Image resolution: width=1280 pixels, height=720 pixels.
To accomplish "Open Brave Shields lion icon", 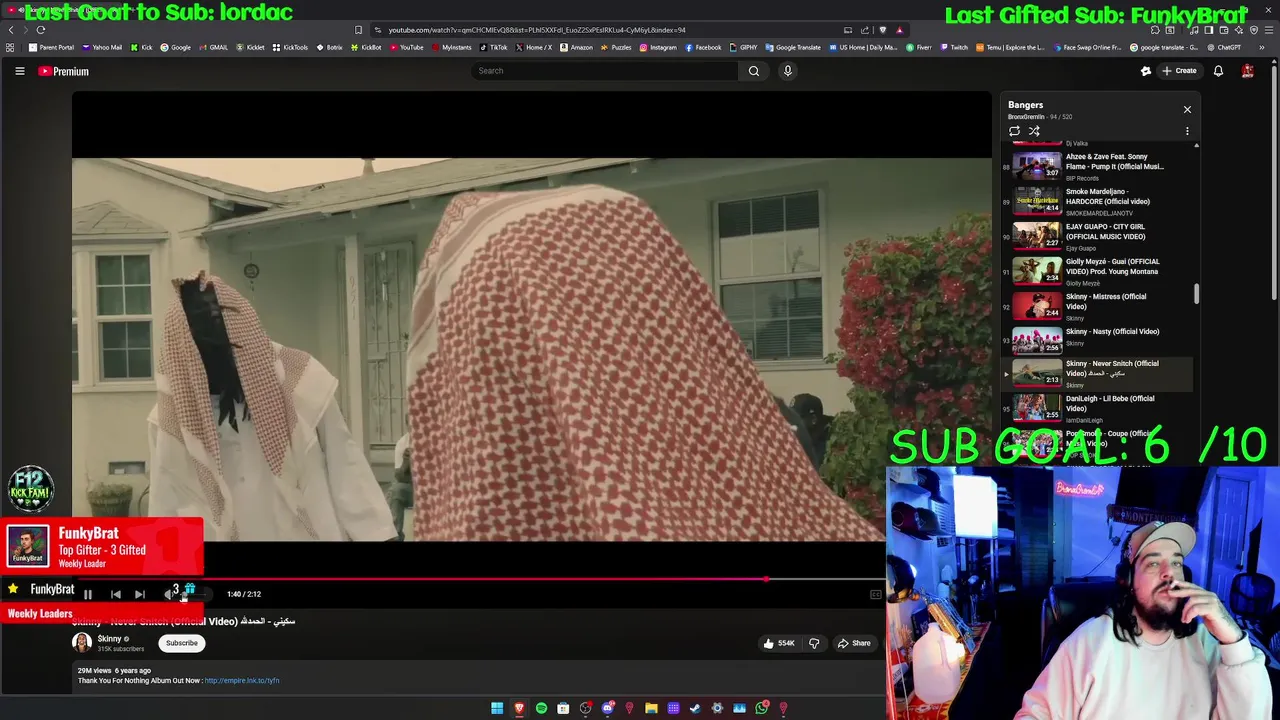I will click(882, 30).
